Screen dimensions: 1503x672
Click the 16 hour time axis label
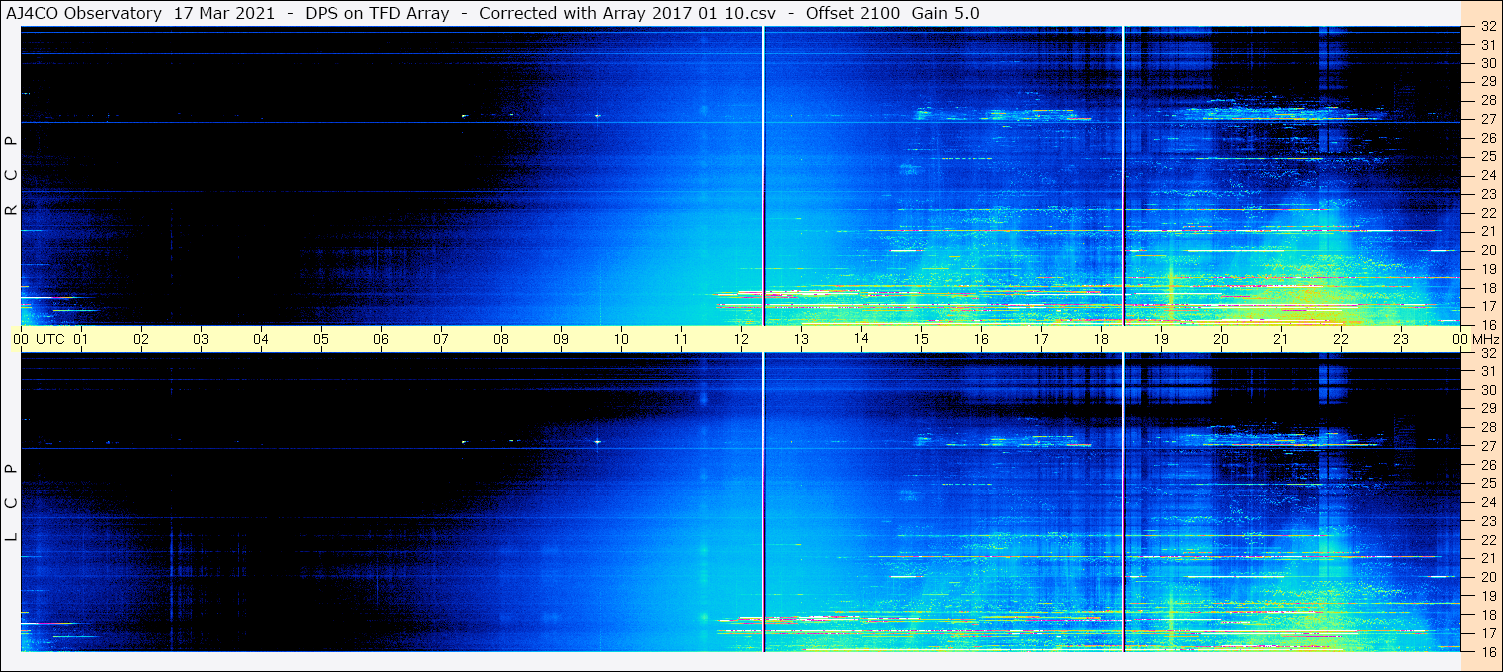click(981, 339)
